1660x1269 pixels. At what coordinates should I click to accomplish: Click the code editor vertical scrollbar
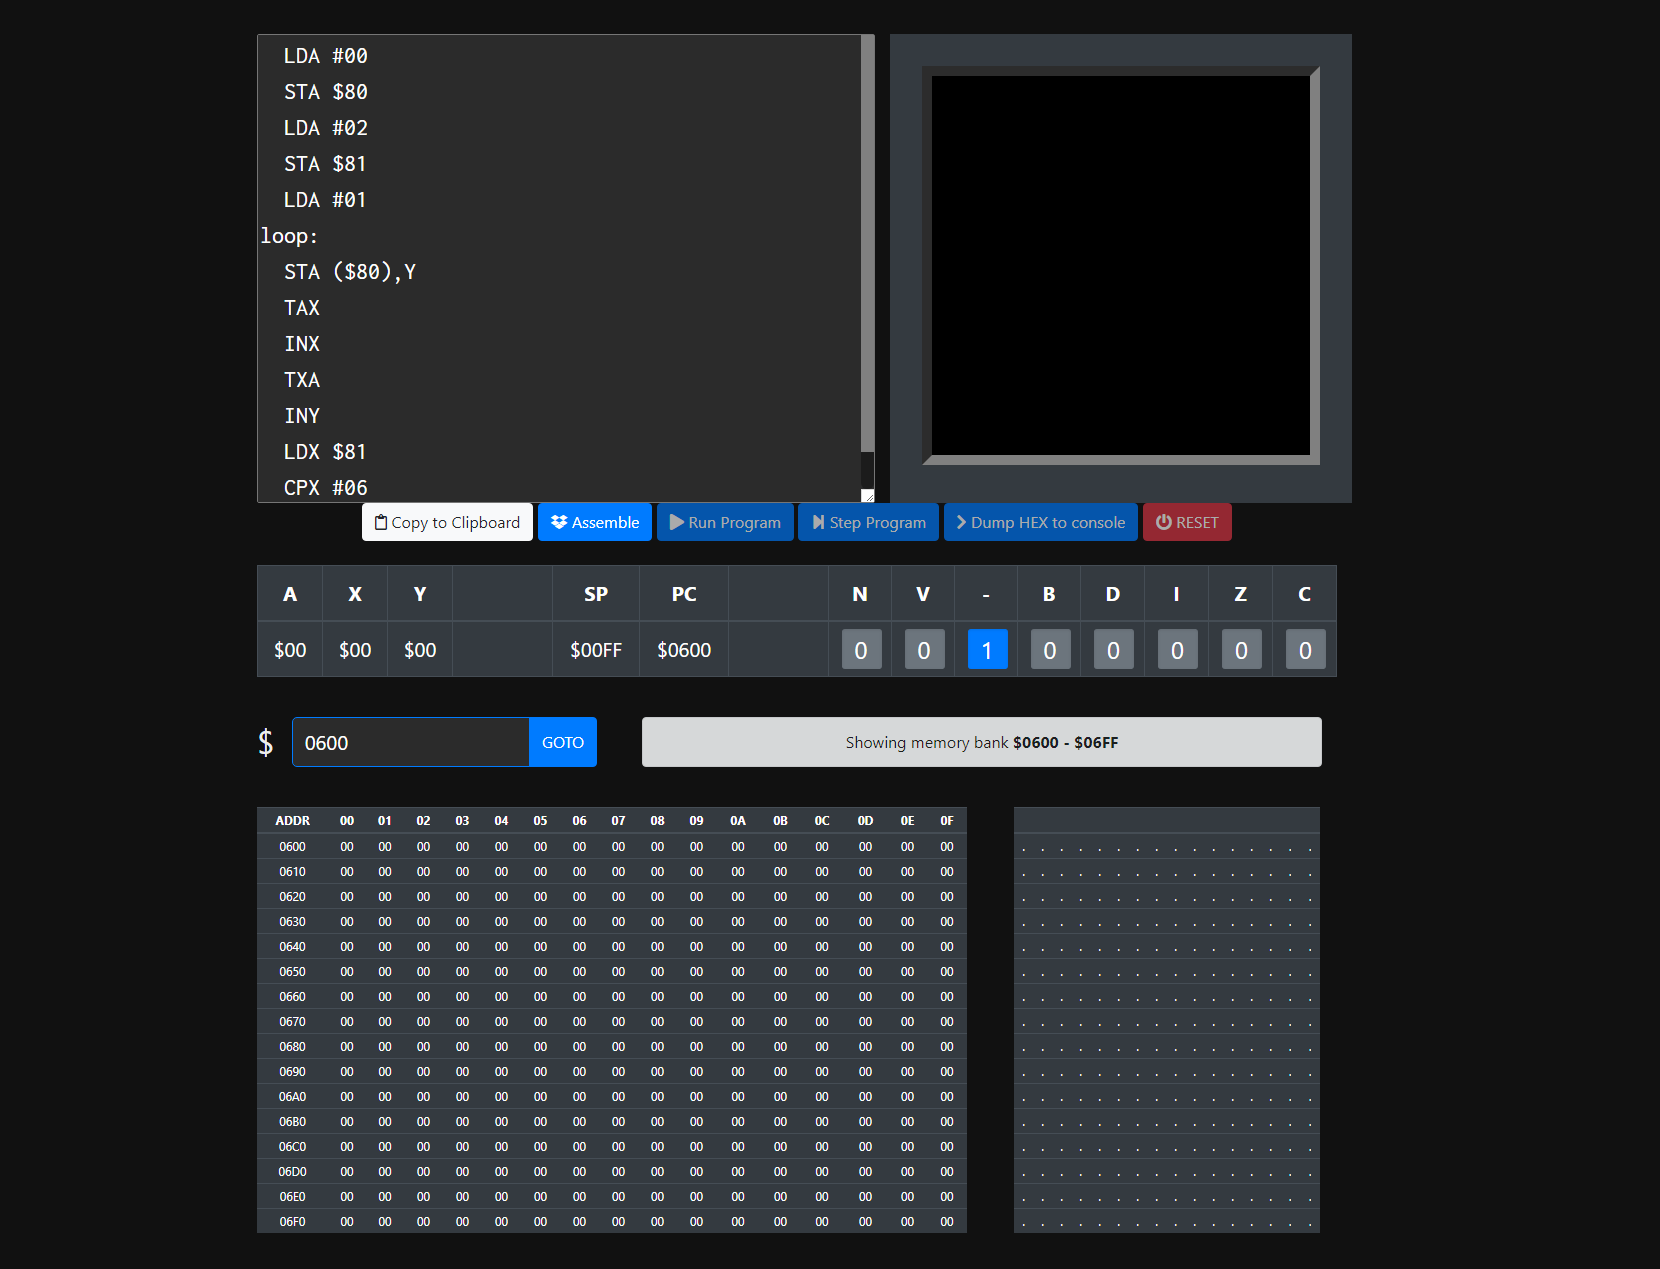(x=867, y=244)
